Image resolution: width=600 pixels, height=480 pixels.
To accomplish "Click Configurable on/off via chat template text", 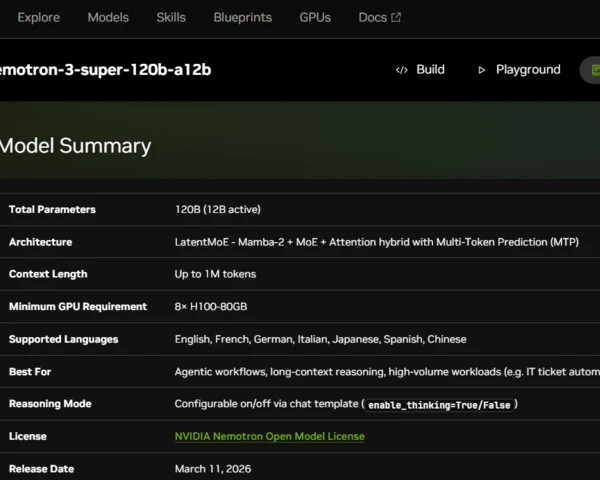I will pos(266,404).
